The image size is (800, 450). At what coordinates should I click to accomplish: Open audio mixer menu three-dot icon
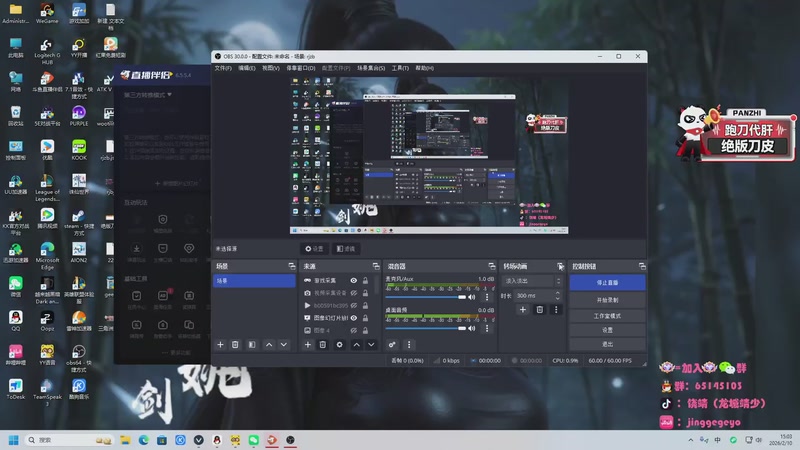409,345
